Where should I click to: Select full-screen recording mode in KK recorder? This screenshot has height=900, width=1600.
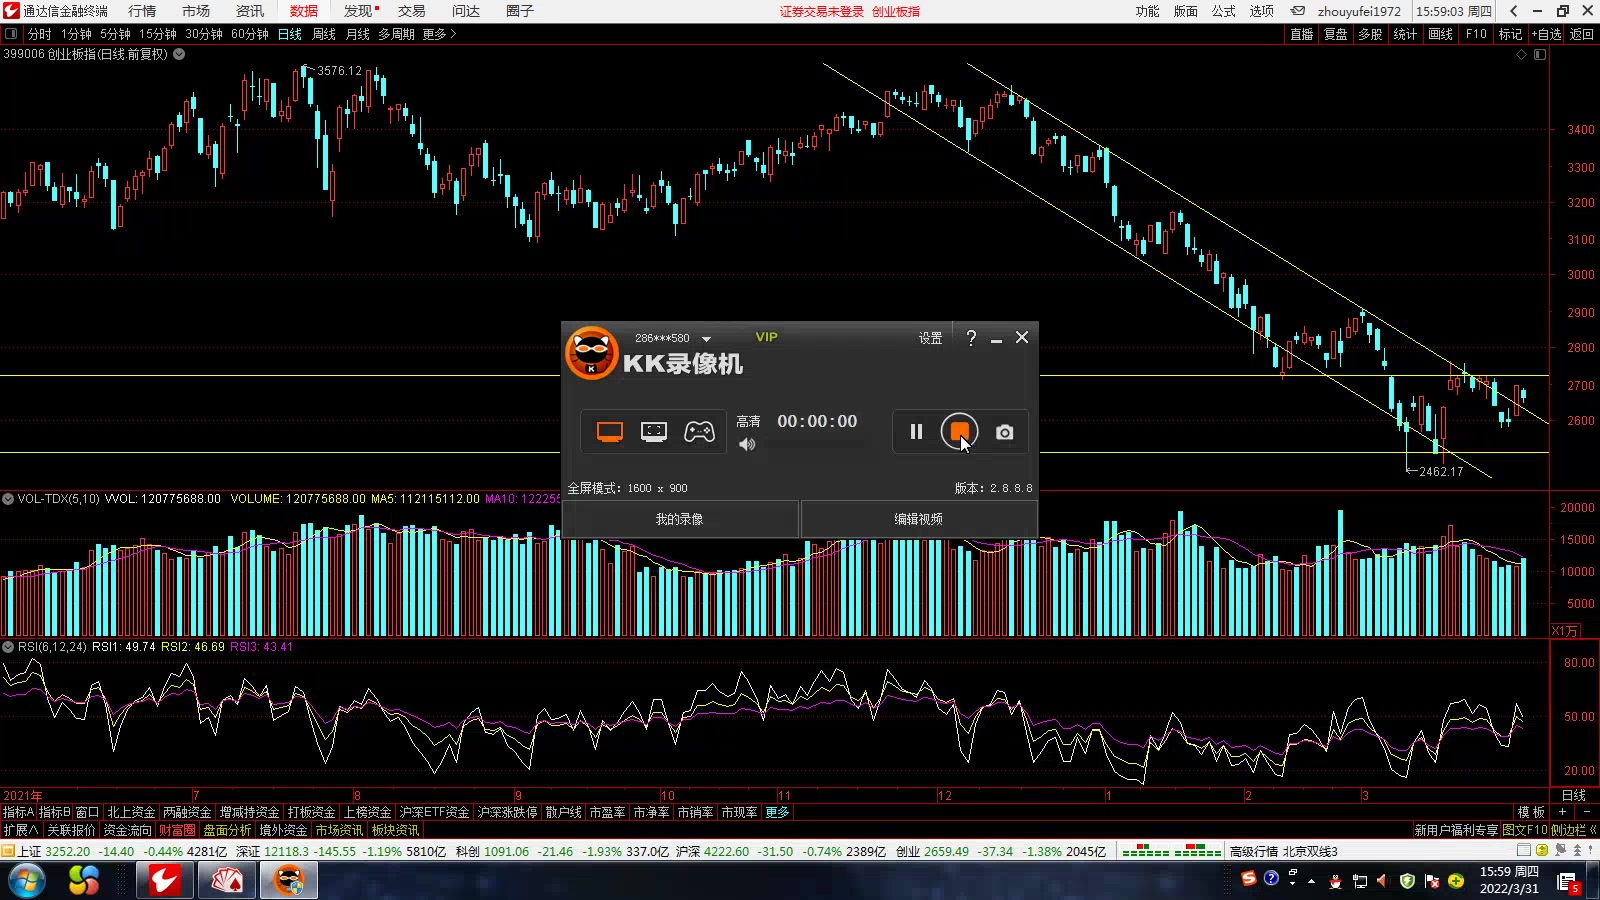tap(610, 432)
